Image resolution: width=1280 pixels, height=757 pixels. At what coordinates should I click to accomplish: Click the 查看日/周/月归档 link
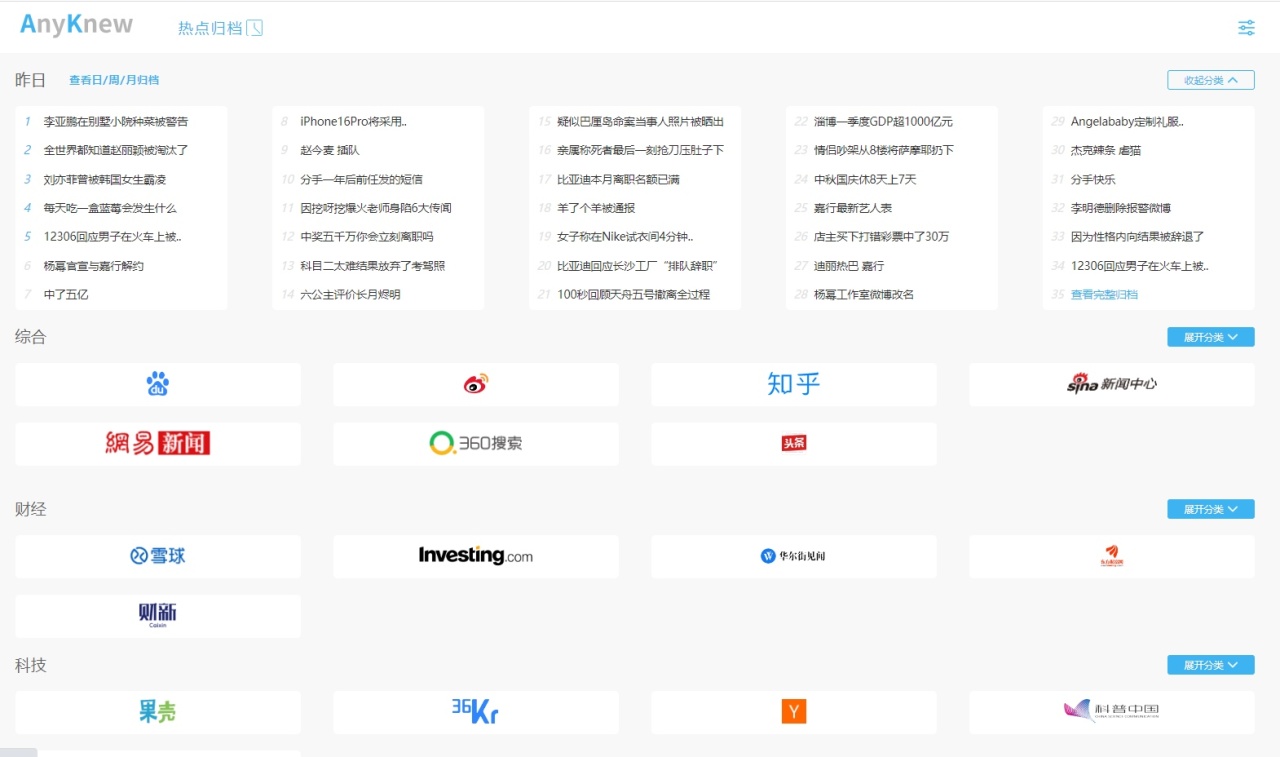[x=114, y=80]
